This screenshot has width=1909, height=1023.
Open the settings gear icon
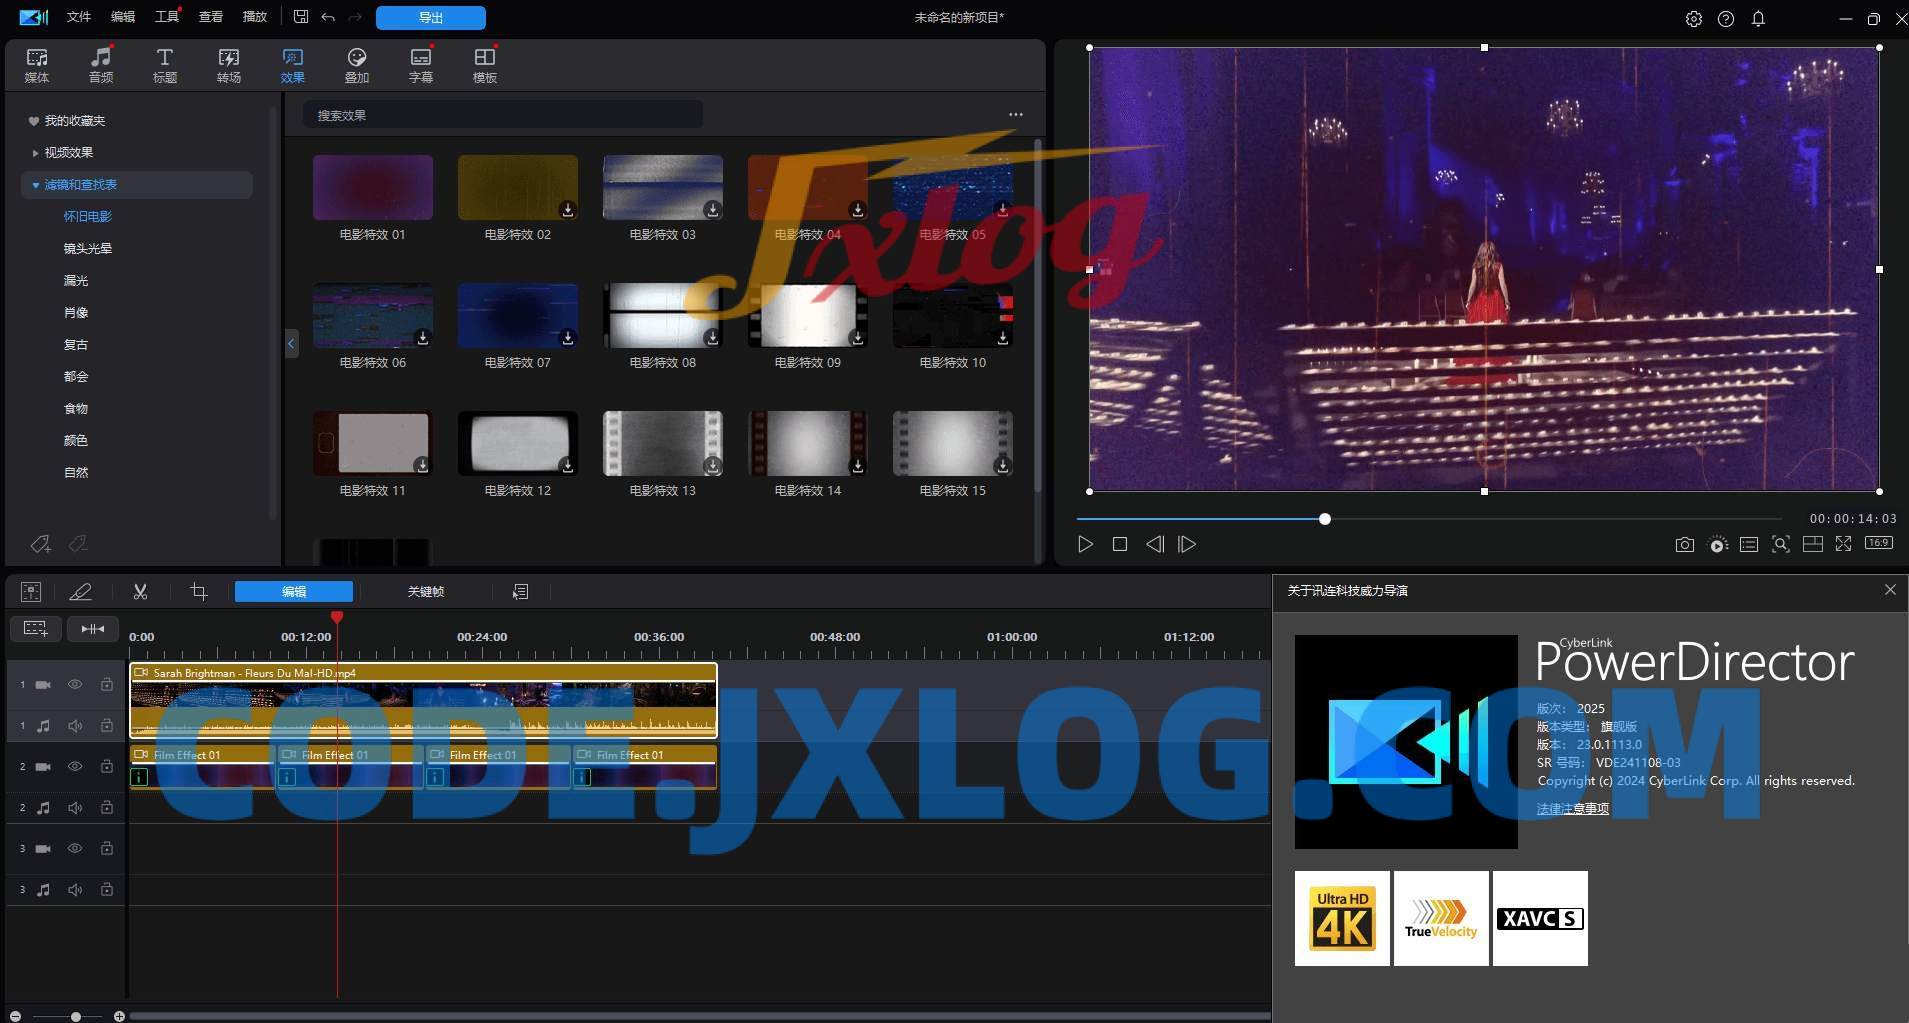(x=1693, y=19)
